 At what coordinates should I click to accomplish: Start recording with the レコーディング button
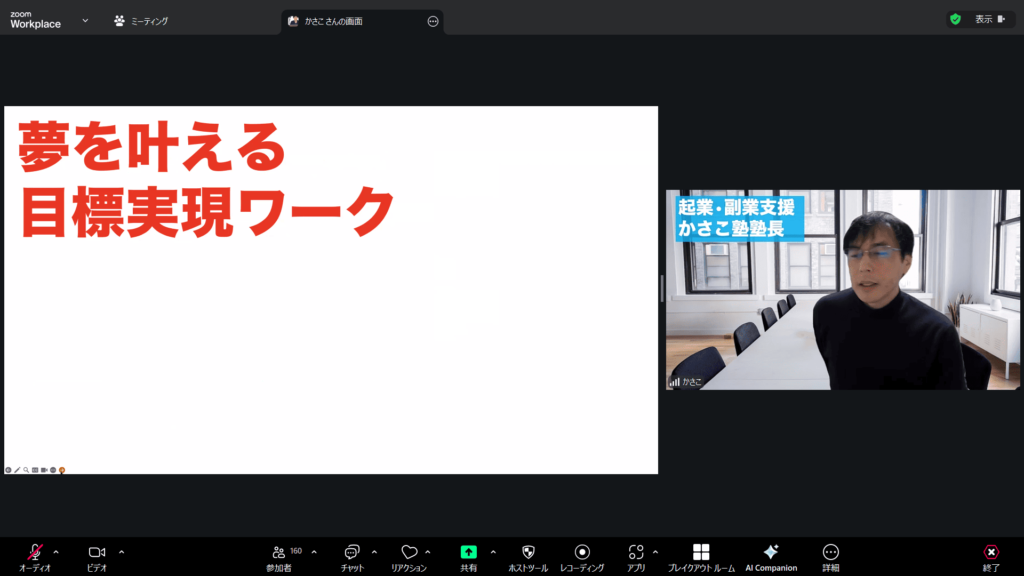pos(582,553)
